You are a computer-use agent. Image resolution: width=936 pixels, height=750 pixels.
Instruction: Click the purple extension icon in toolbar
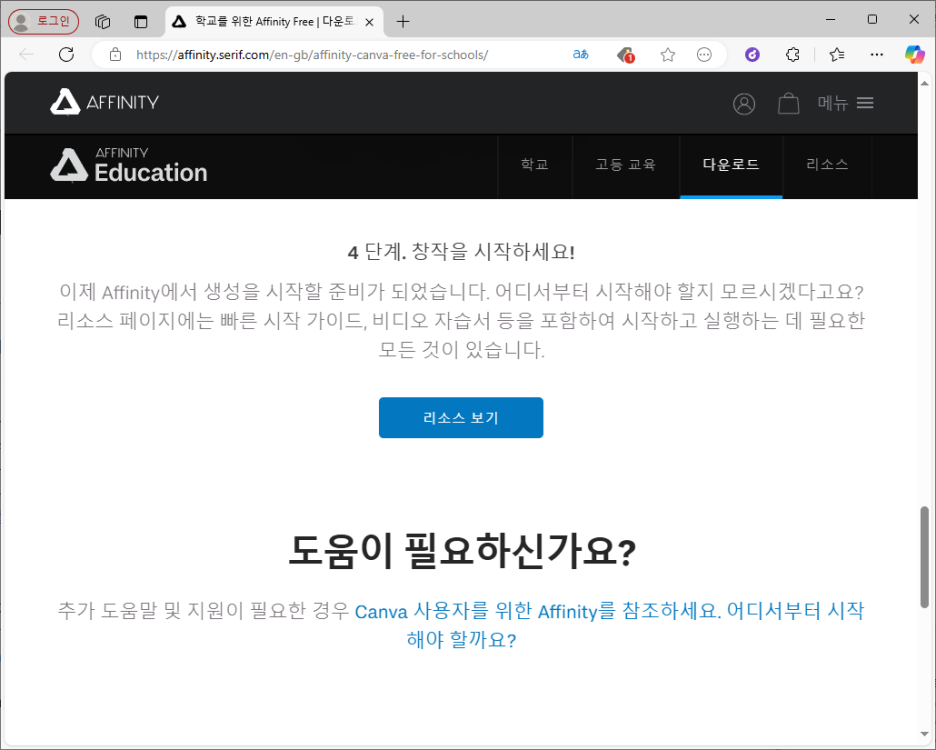(x=752, y=55)
